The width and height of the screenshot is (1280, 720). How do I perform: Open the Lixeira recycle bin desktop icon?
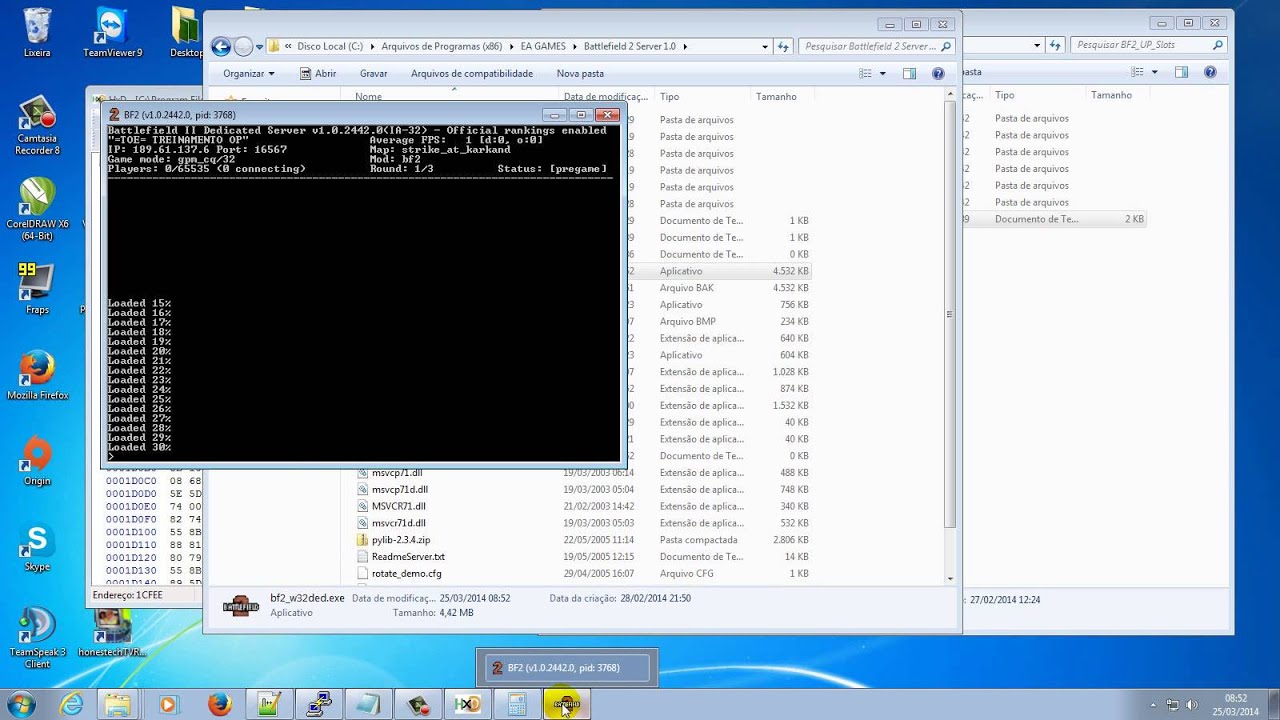tap(37, 32)
